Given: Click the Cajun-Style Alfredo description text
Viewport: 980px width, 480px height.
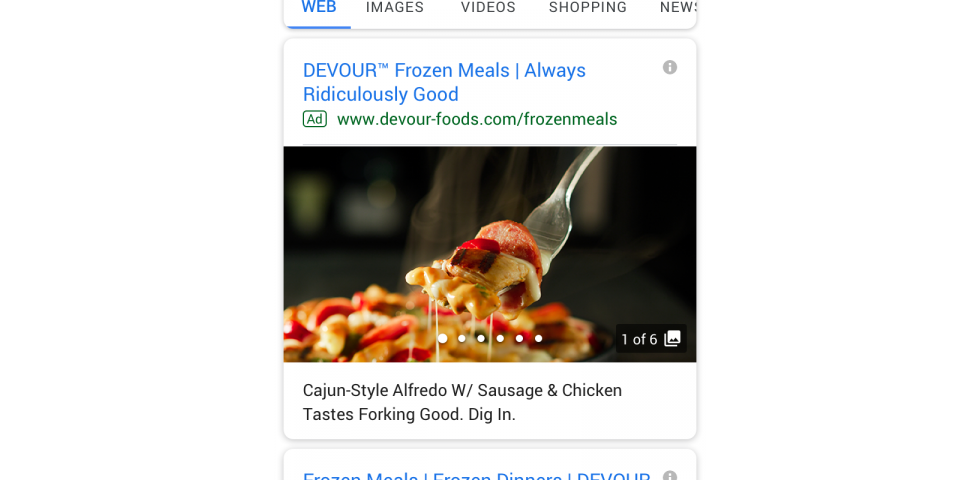Looking at the screenshot, I should point(462,402).
